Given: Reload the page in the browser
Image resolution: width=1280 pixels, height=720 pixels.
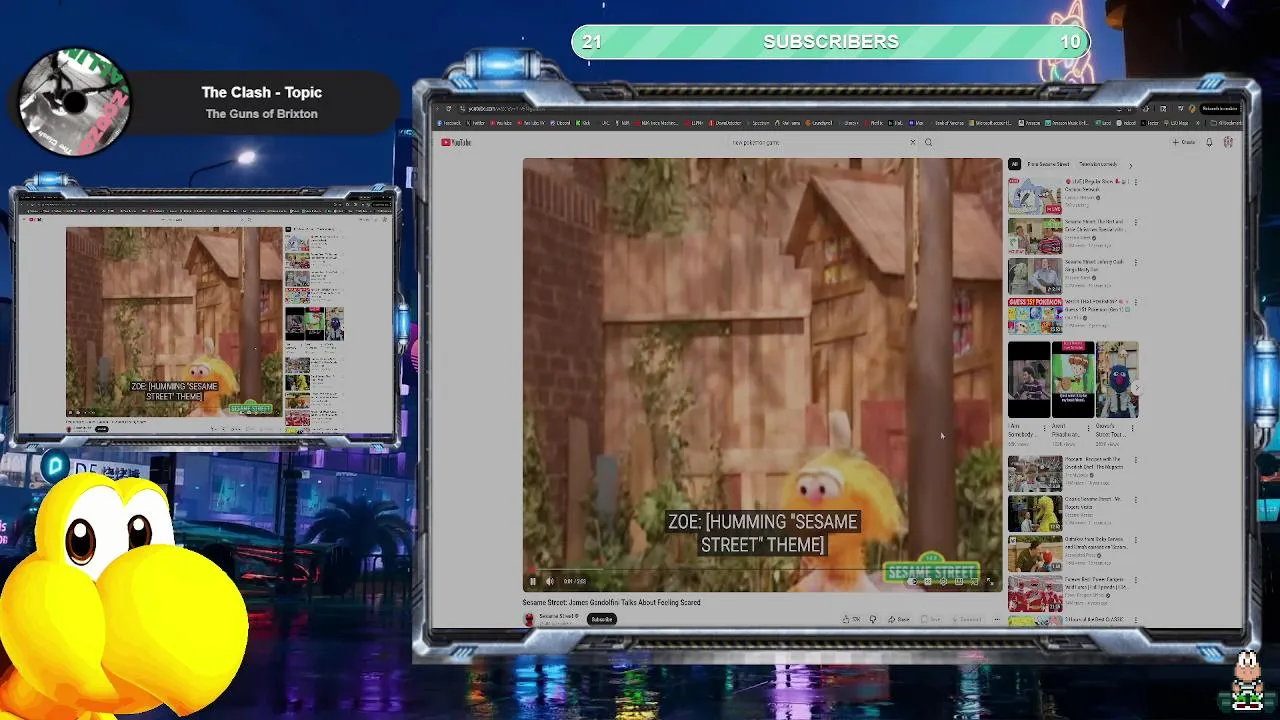Looking at the screenshot, I should [449, 108].
